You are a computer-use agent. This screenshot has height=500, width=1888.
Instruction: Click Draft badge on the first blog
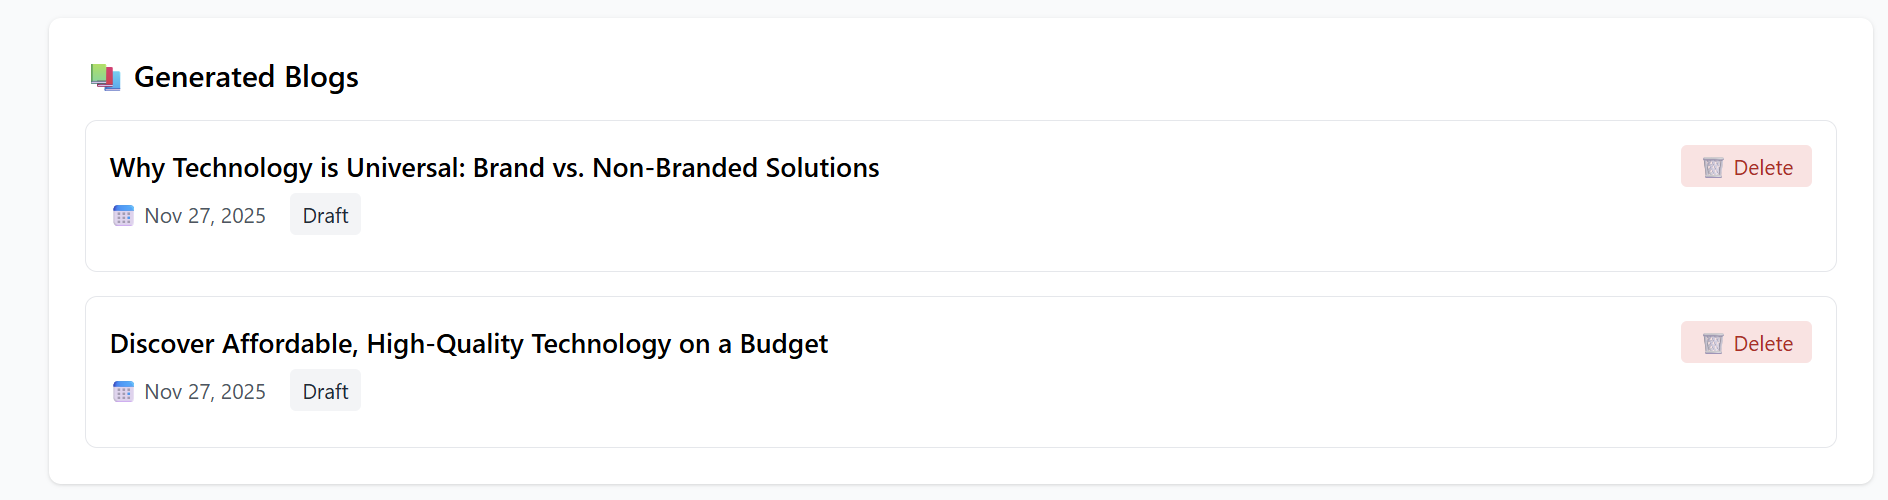click(325, 215)
